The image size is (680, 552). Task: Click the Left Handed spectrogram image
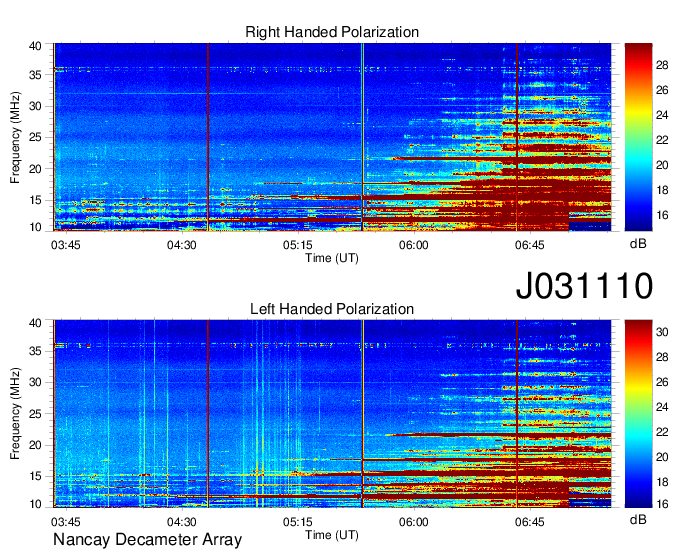332,414
